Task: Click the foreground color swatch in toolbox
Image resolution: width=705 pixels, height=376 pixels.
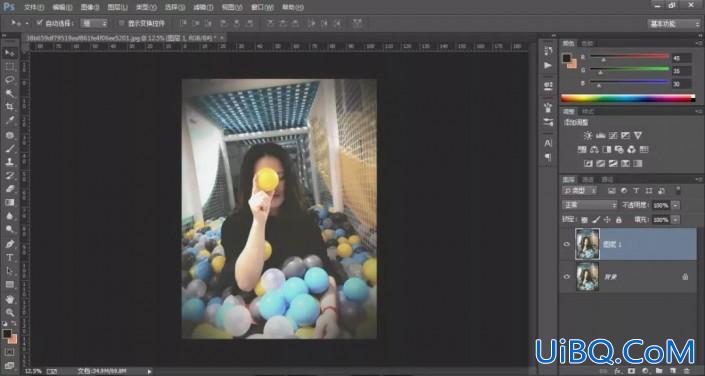Action: (7, 334)
